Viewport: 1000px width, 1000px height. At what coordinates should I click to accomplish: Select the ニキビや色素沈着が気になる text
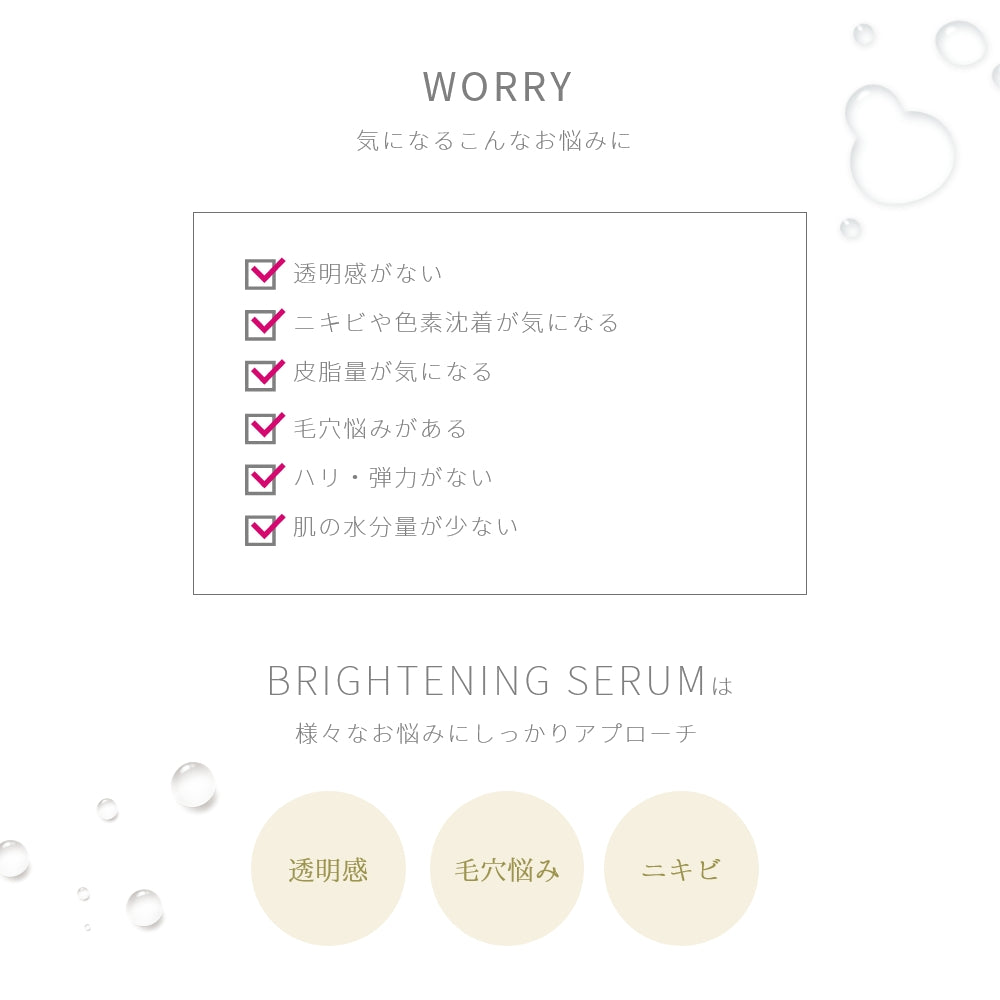456,323
